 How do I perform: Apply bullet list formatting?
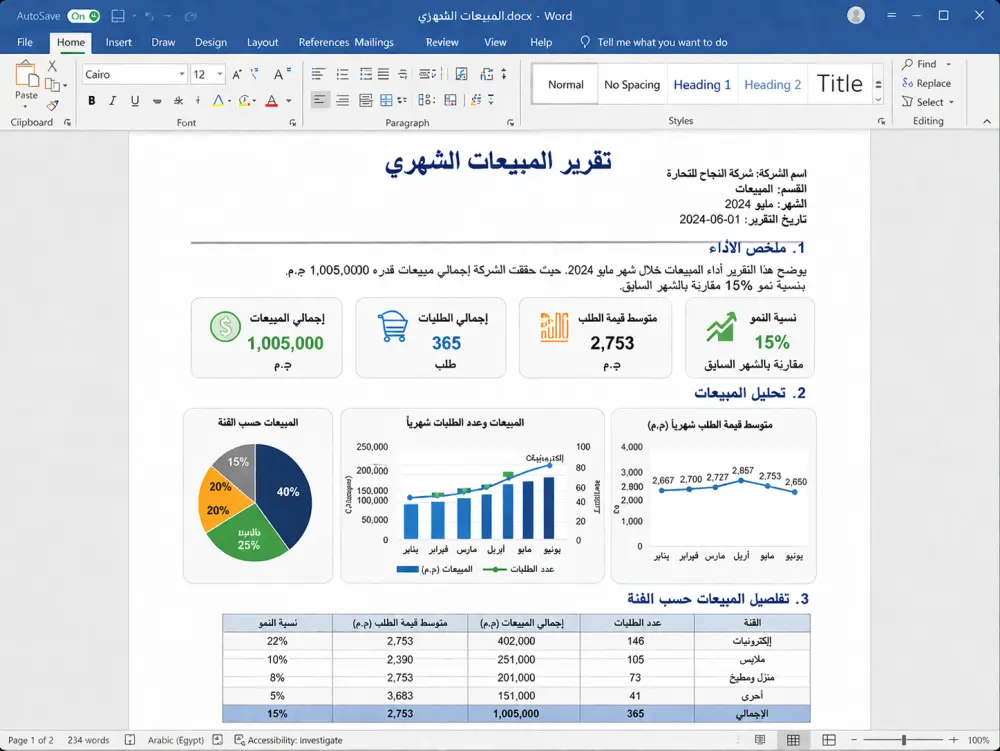coord(318,75)
